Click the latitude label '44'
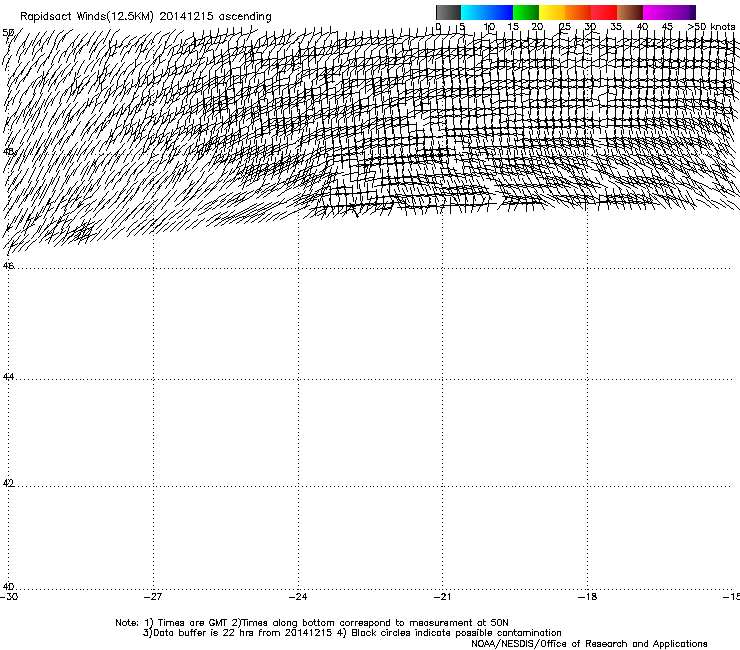 (8, 377)
